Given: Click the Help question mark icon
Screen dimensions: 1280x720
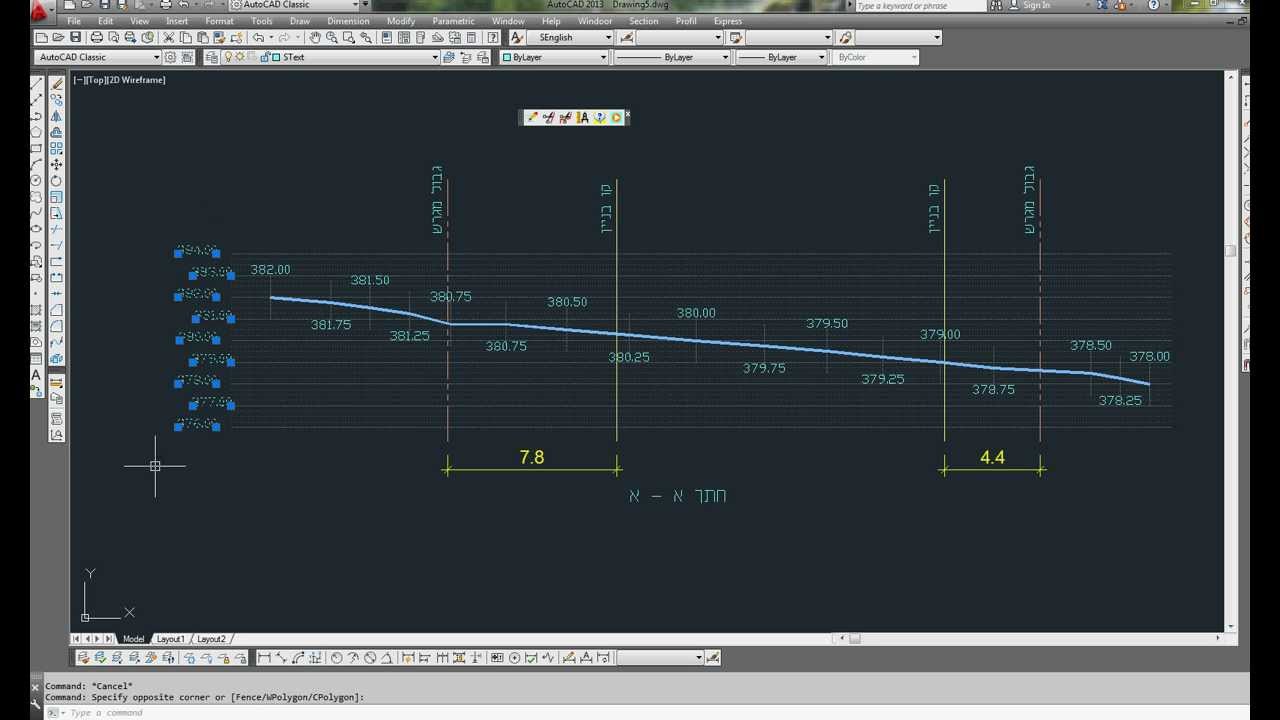Looking at the screenshot, I should [x=492, y=37].
